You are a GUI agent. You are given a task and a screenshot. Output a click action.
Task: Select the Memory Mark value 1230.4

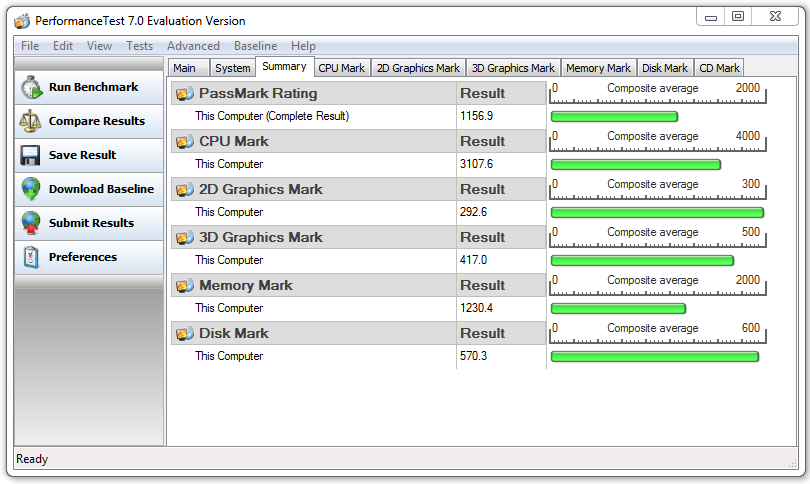(x=476, y=308)
